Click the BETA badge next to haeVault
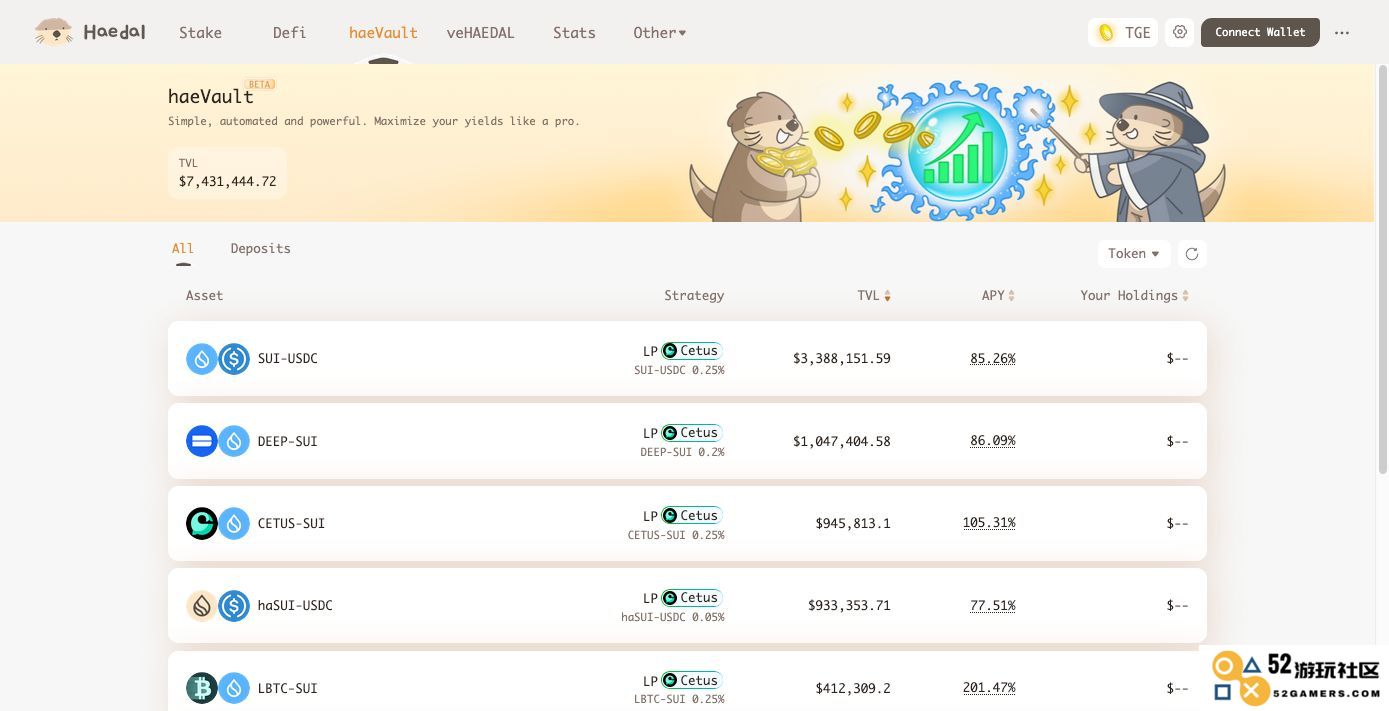The image size is (1389, 711). point(260,85)
